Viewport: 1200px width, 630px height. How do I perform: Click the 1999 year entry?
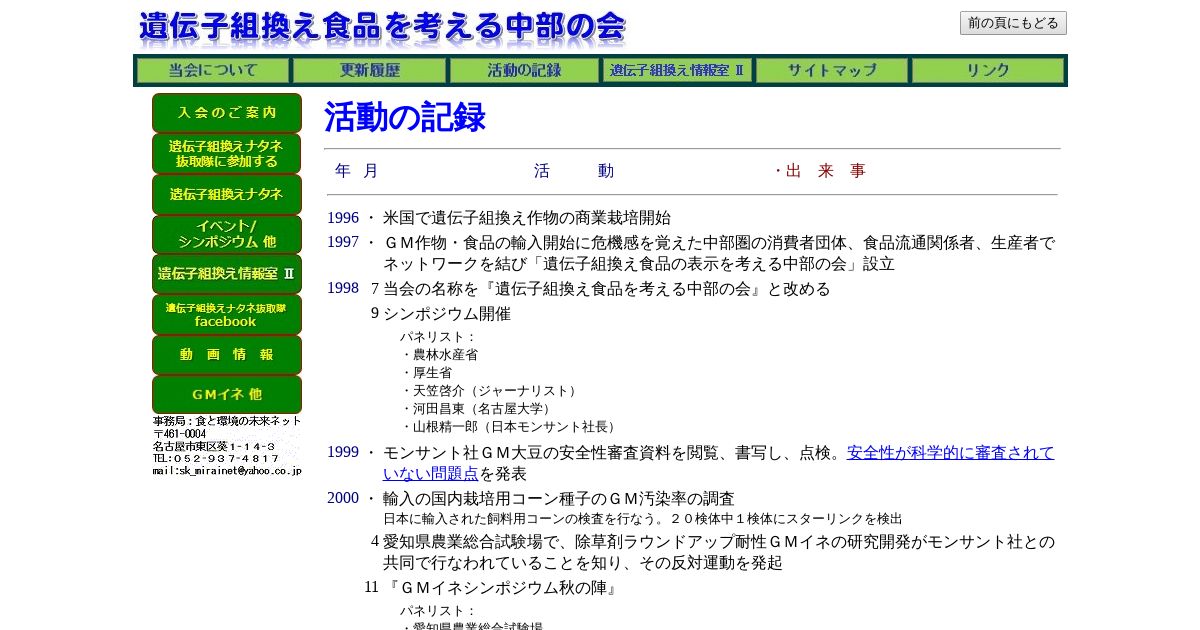(x=343, y=452)
